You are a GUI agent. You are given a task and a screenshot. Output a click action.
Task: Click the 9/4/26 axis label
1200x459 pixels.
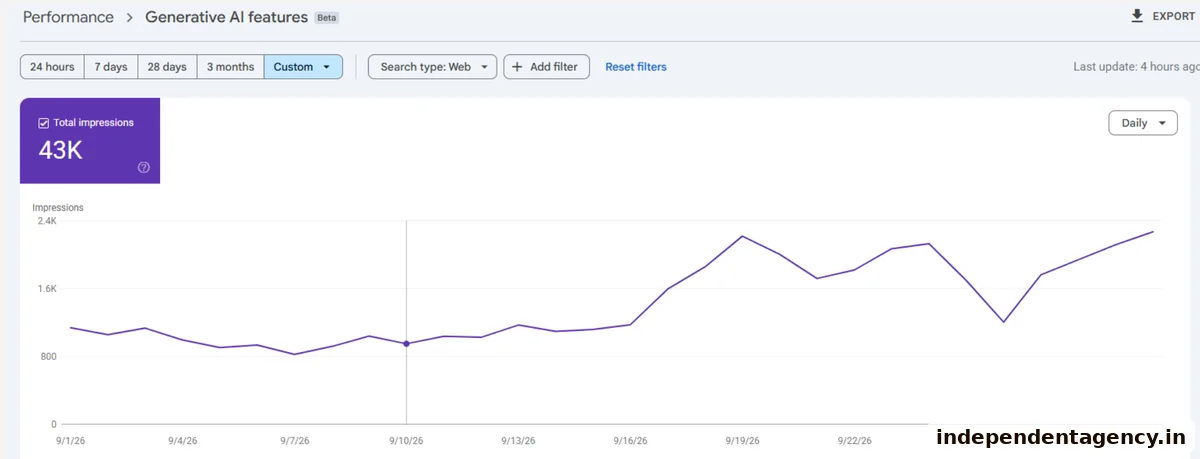pos(183,441)
